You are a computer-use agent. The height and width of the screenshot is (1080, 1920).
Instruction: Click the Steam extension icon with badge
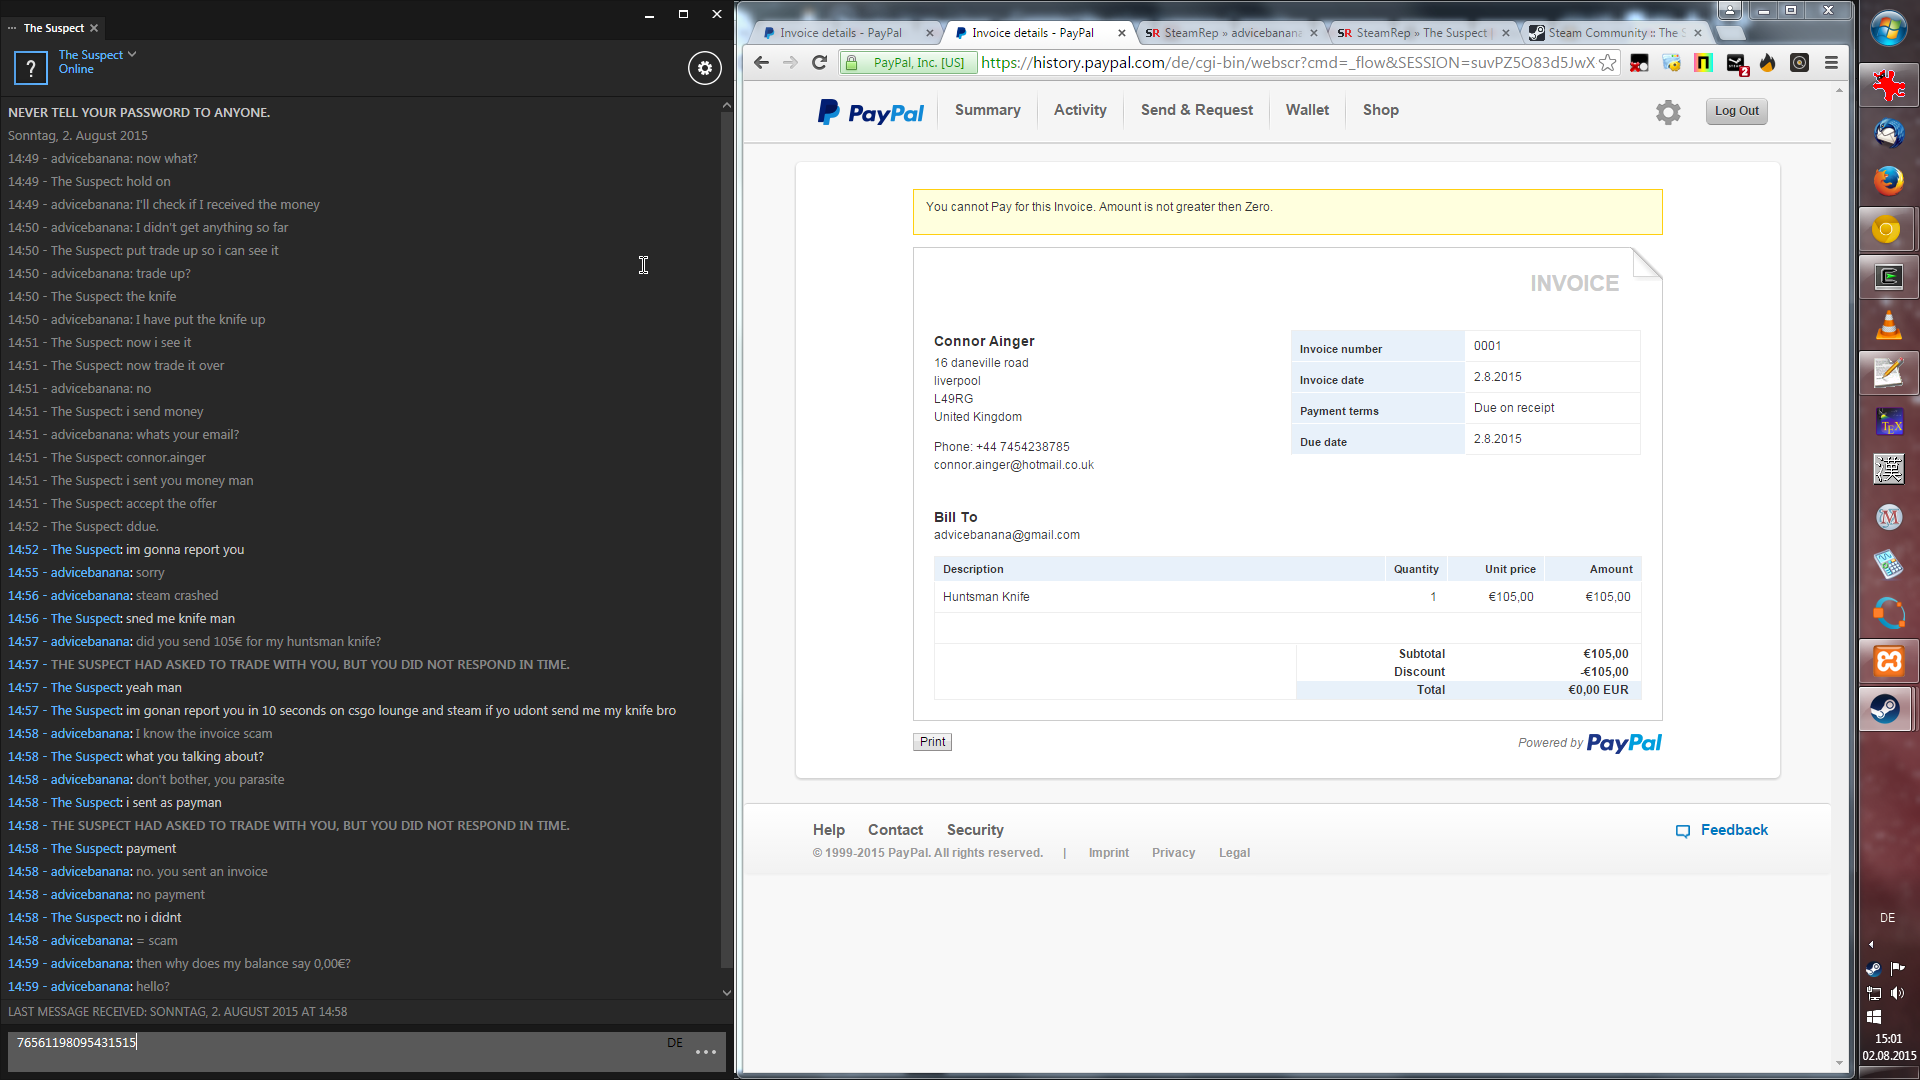coord(1736,63)
